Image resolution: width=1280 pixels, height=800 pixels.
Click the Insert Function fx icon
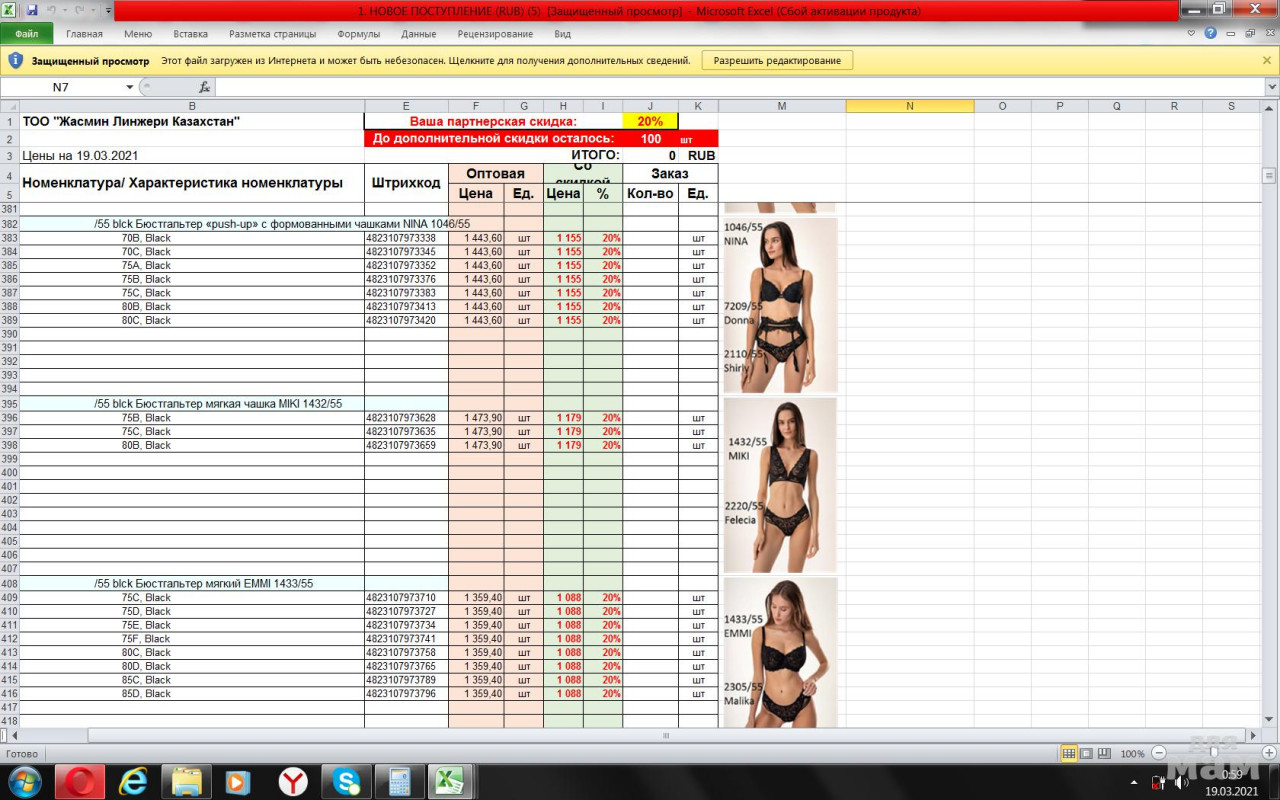204,87
